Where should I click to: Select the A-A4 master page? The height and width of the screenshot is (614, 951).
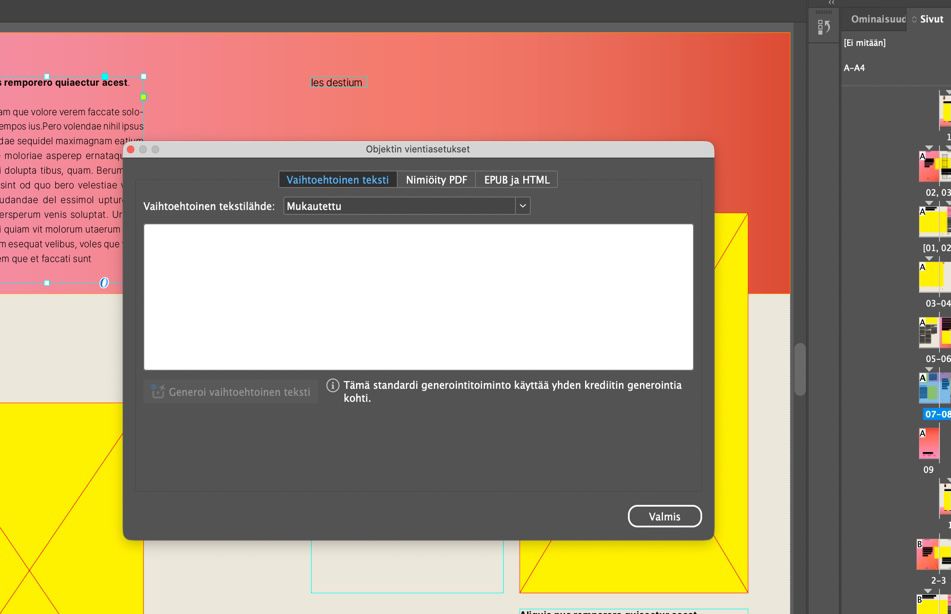[854, 68]
